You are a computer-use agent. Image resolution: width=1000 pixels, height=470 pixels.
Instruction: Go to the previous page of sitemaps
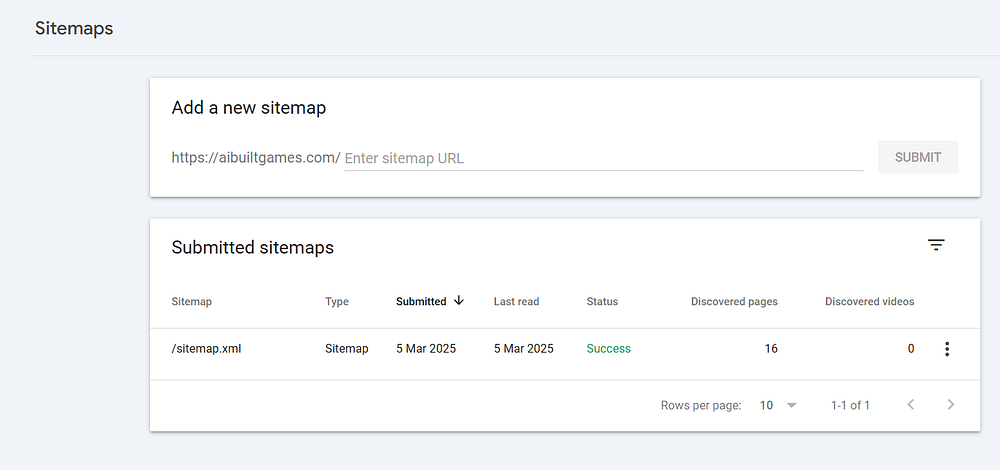(x=910, y=405)
